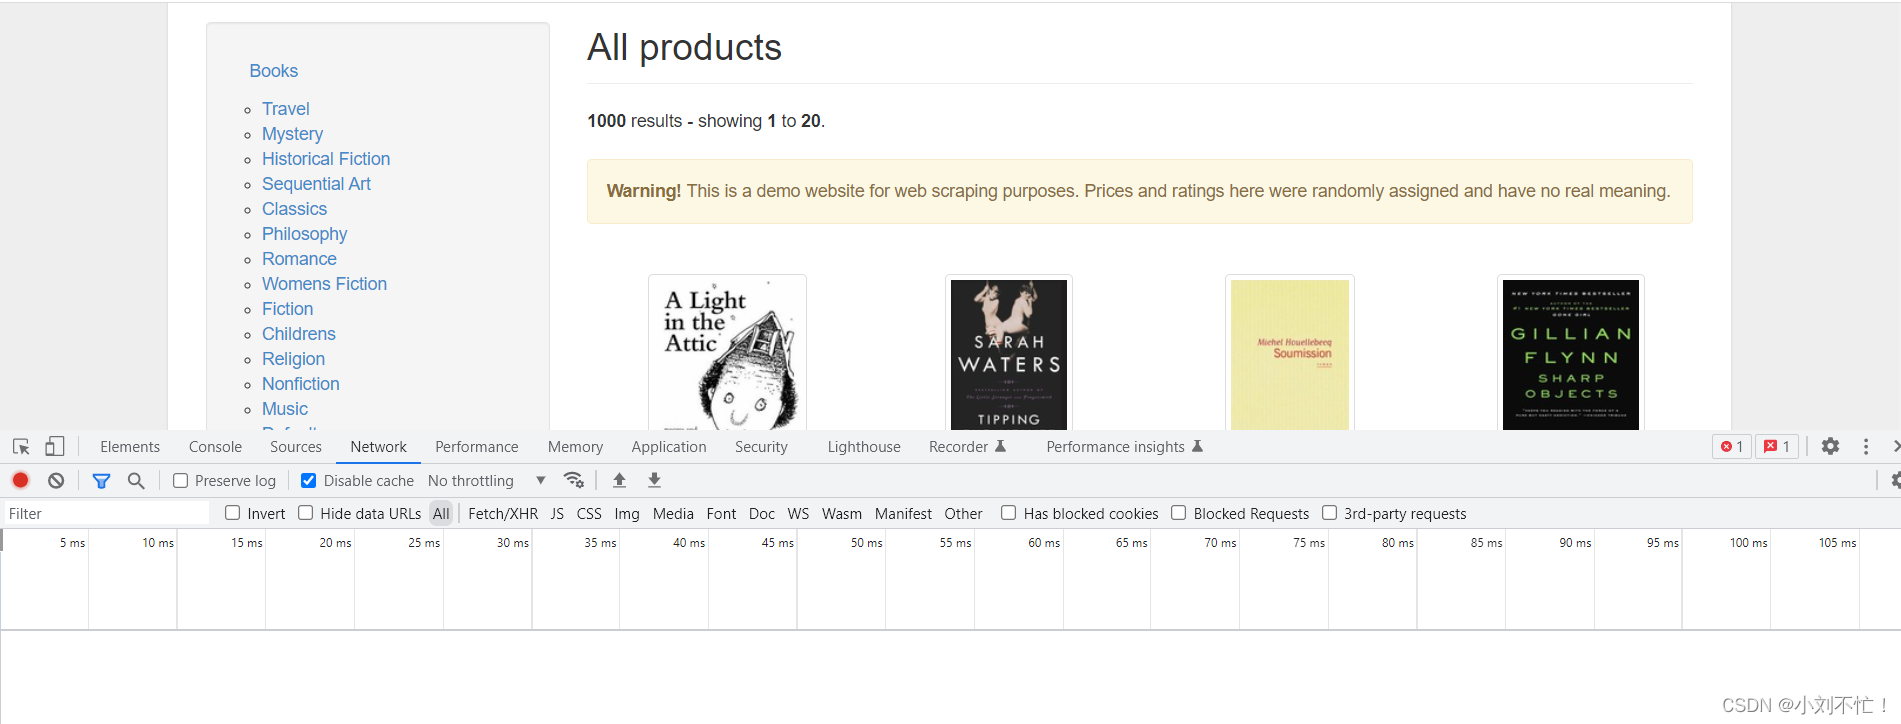
Task: Open the Classics category link
Action: coord(294,209)
